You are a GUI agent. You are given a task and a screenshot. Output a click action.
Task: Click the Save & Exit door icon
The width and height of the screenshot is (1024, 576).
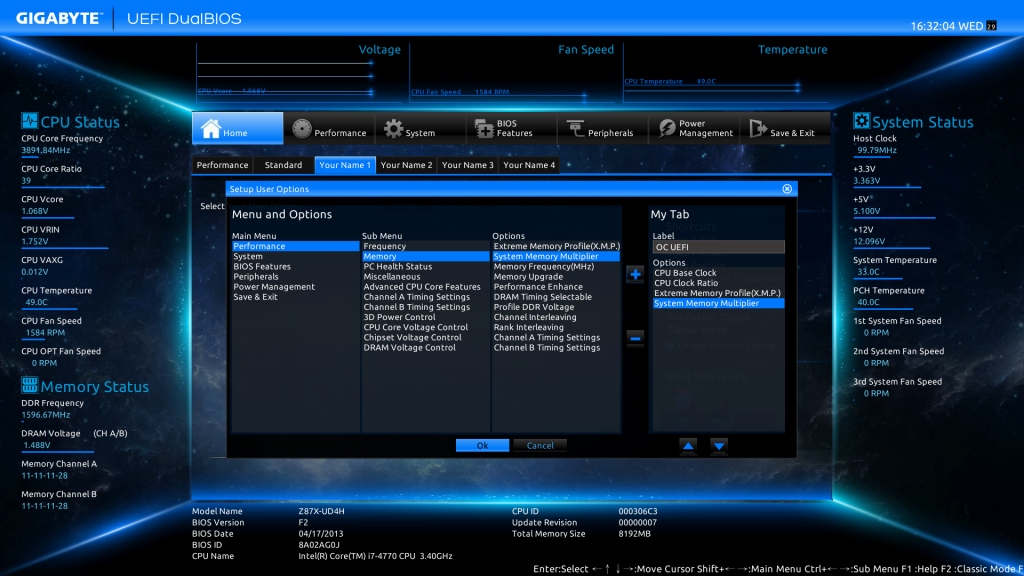pos(758,129)
